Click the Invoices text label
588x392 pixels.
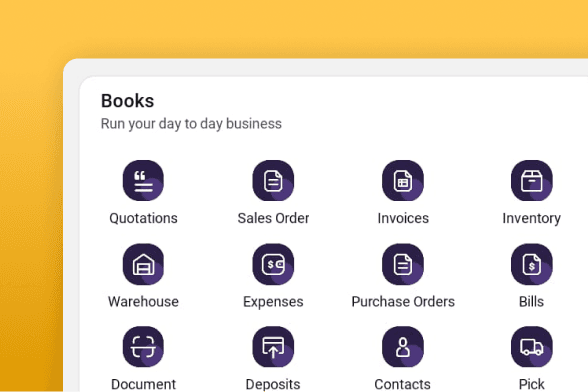(x=403, y=218)
